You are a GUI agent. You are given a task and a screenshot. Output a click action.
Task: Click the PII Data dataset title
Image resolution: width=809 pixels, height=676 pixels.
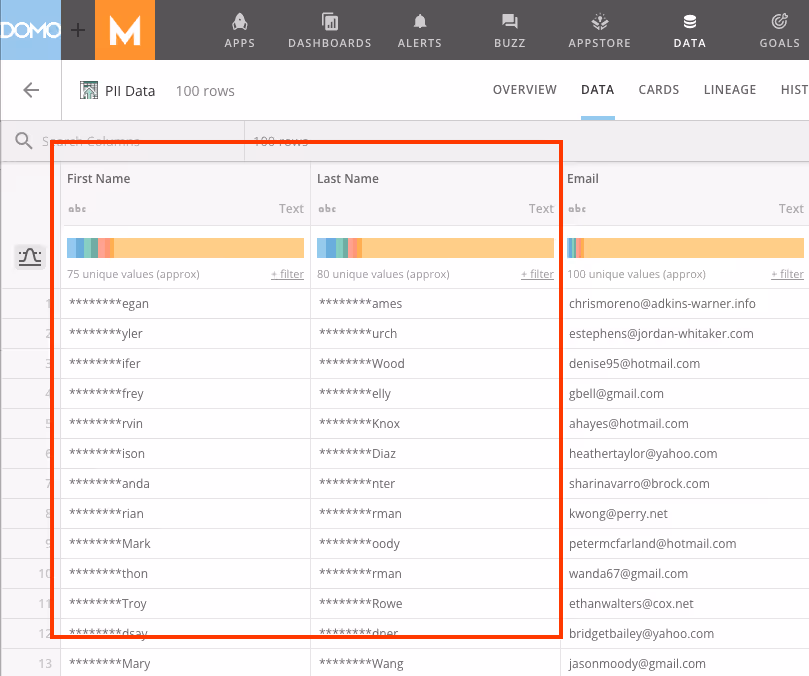click(130, 91)
